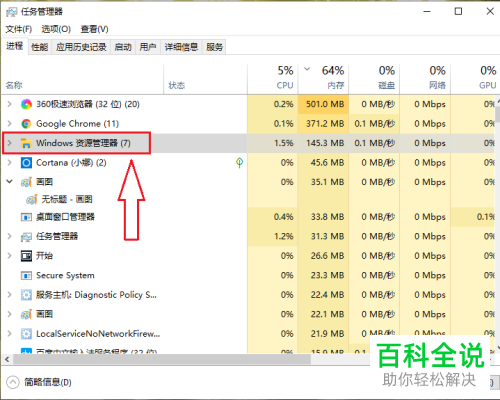Screen dimensions: 500x400
Task: Click the LocalServiceNoNetworkFirewall gear icon
Action: [x=26, y=334]
